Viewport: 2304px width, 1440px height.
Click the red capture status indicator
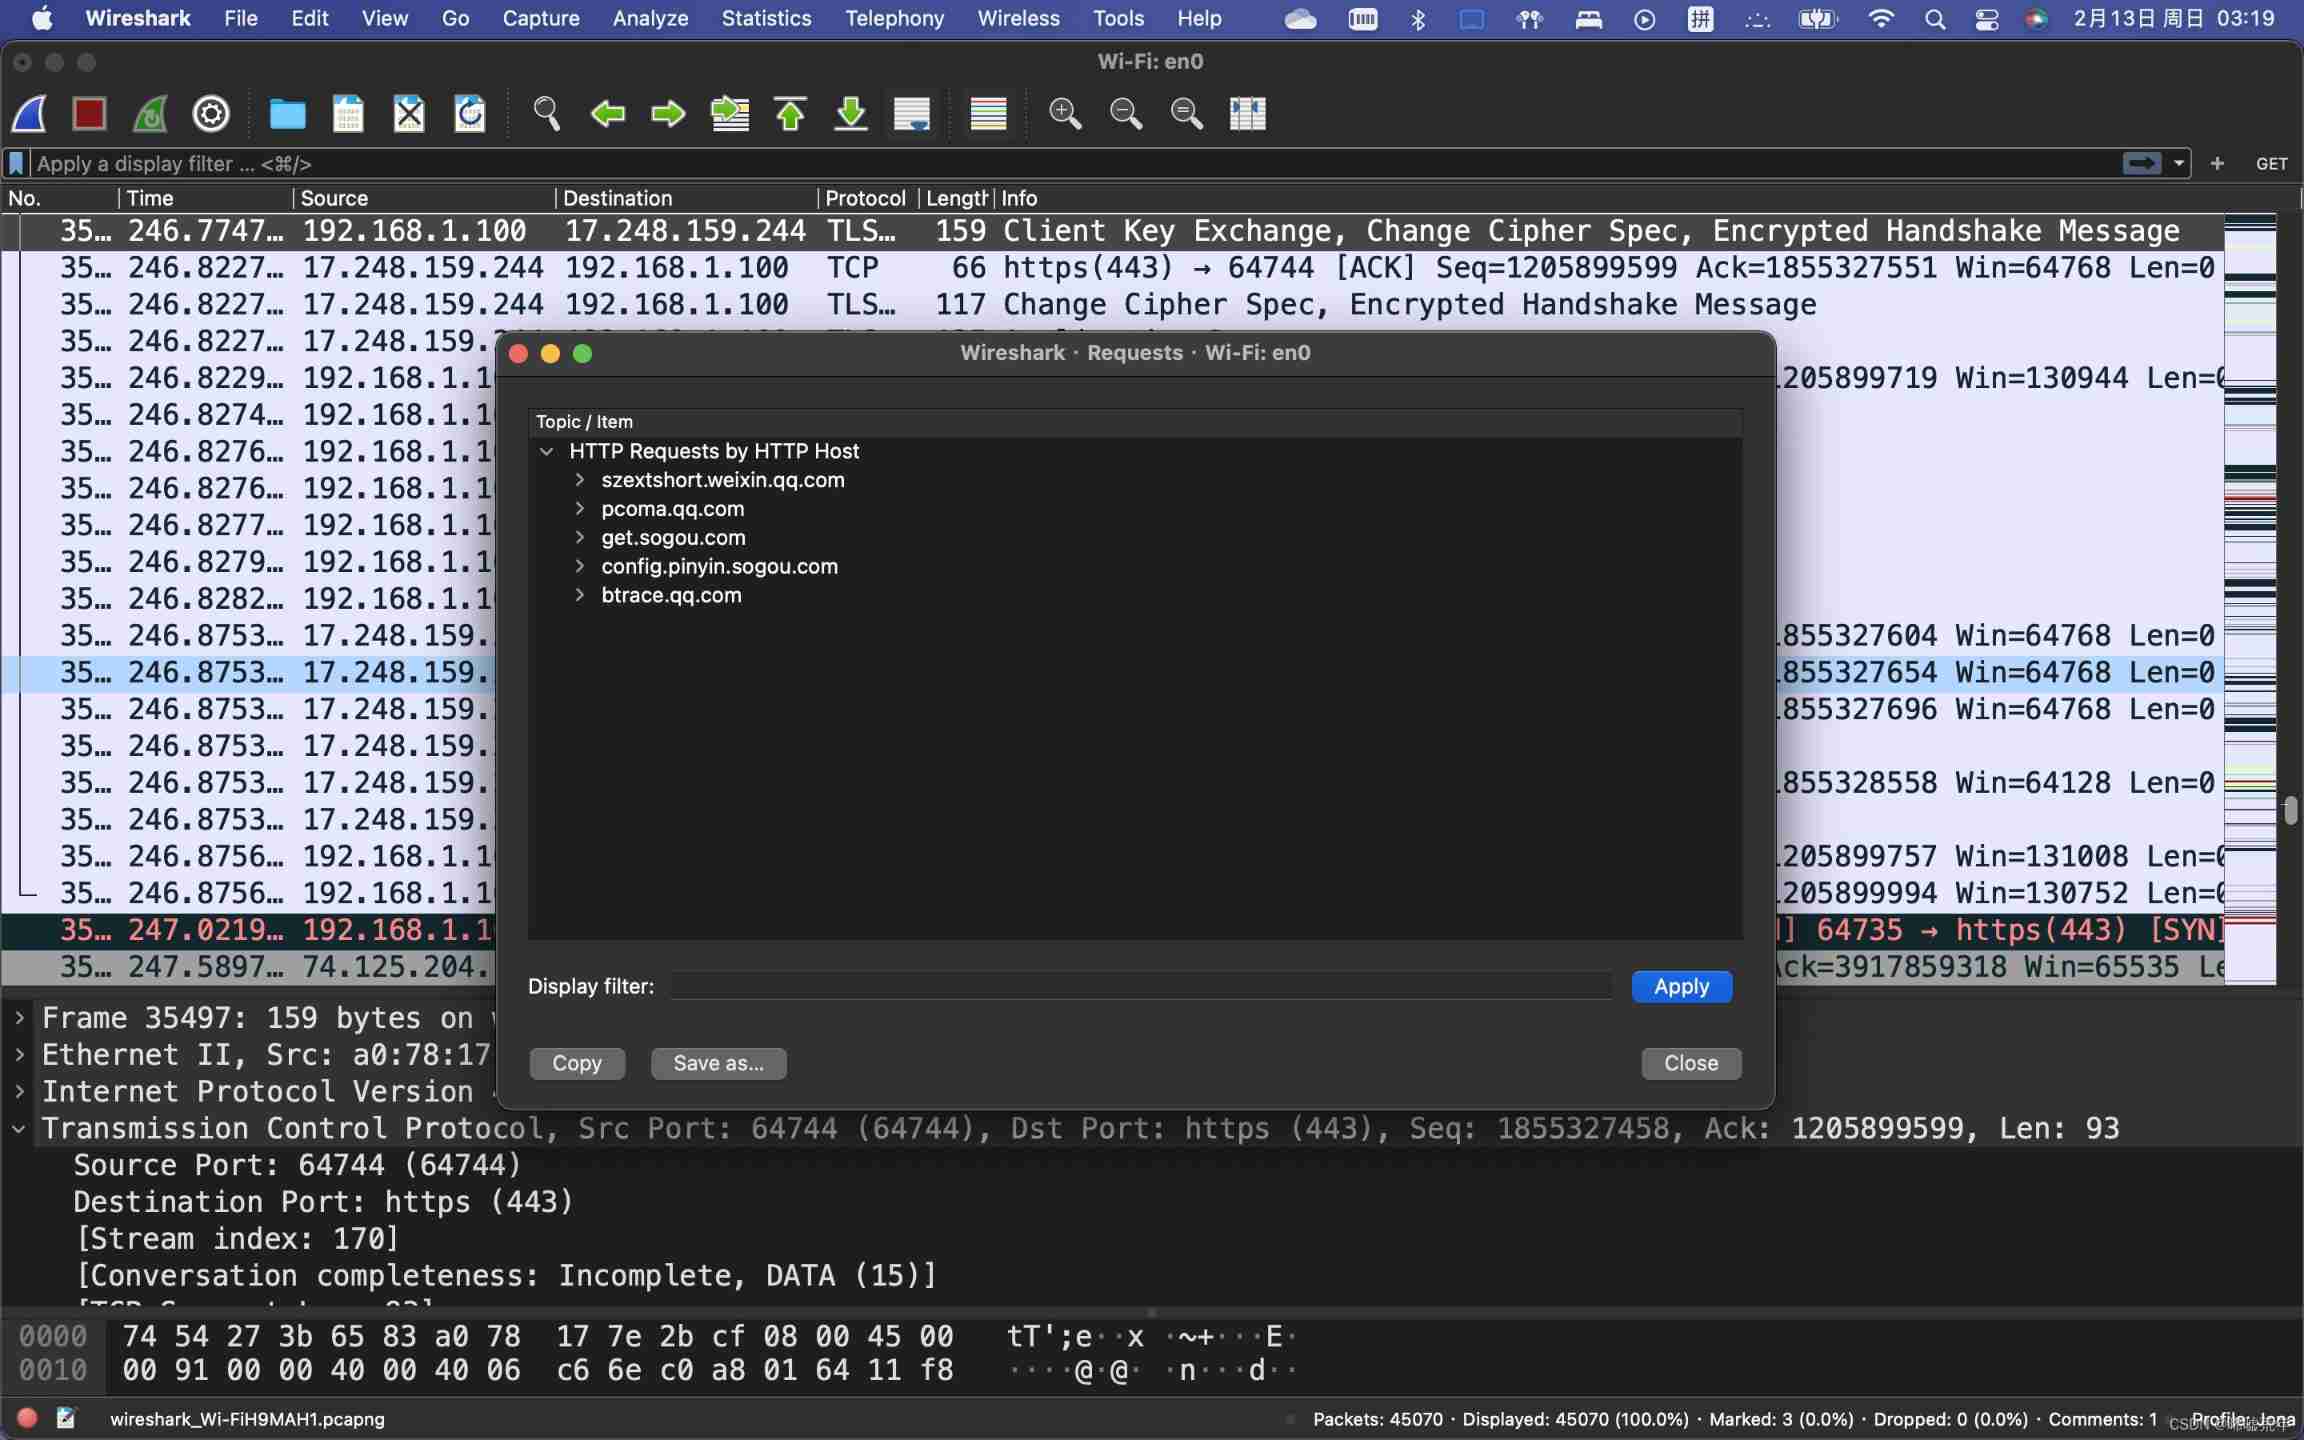pos(28,1418)
